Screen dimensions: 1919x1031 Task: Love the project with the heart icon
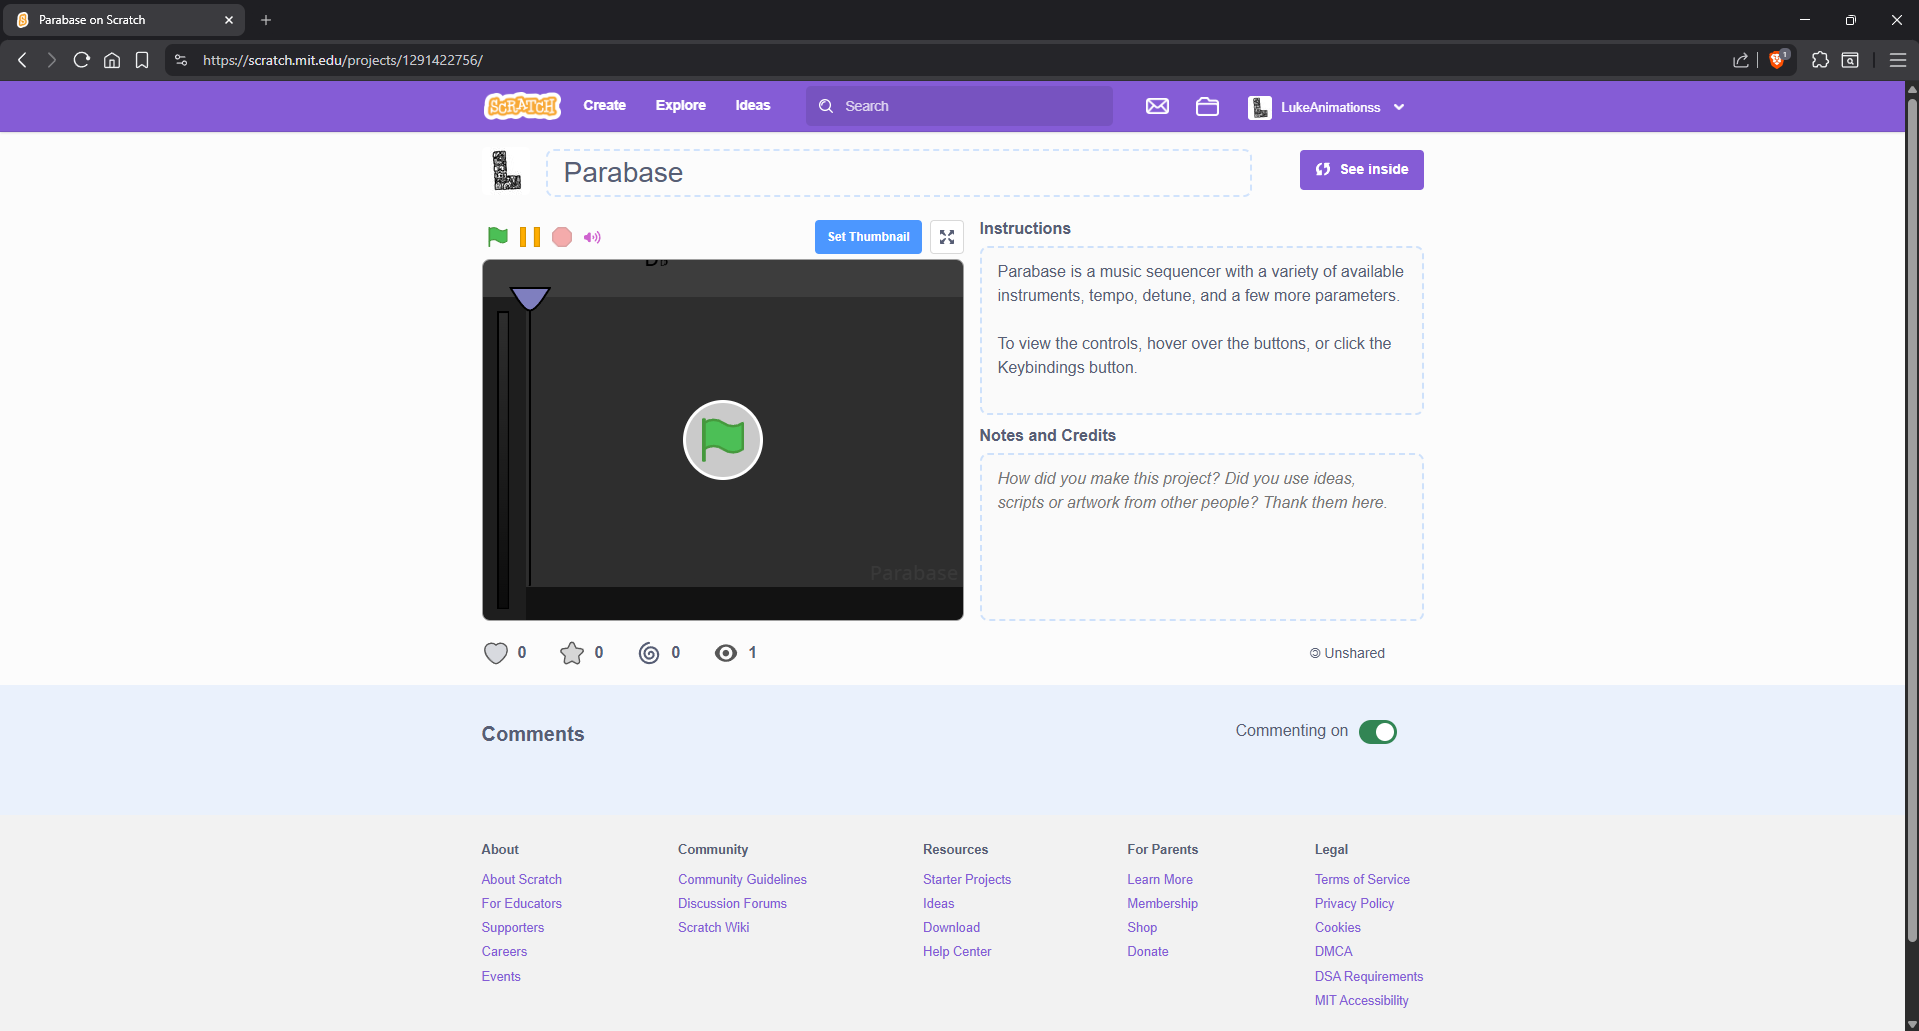coord(495,653)
